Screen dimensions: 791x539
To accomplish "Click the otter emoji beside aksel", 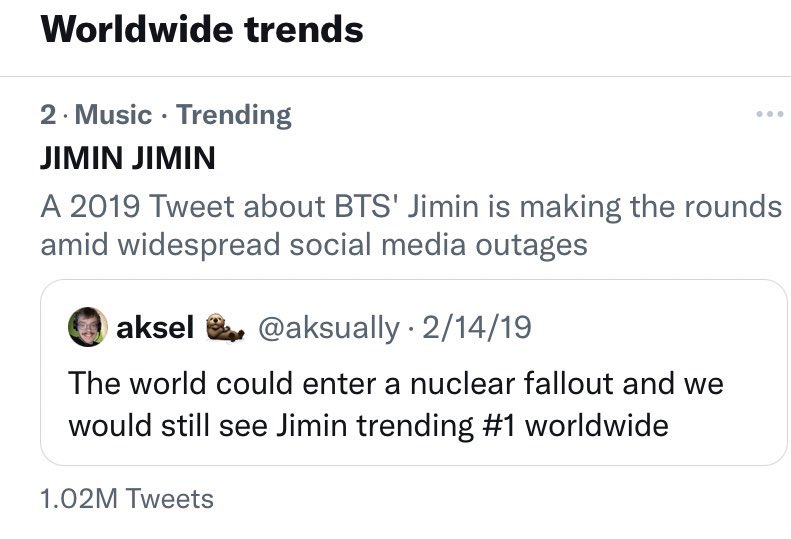I will [225, 327].
